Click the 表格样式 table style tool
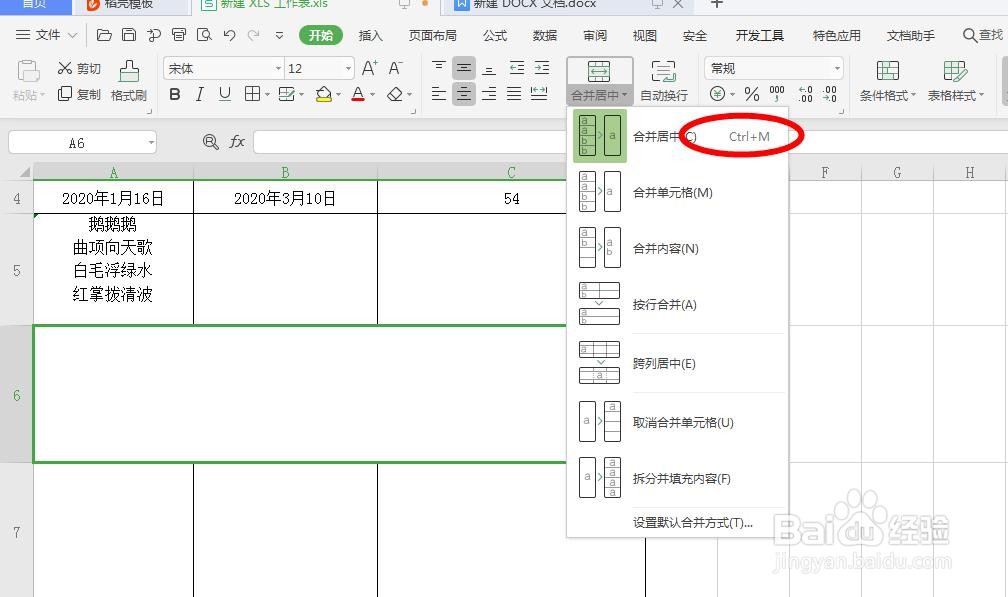 tap(953, 82)
